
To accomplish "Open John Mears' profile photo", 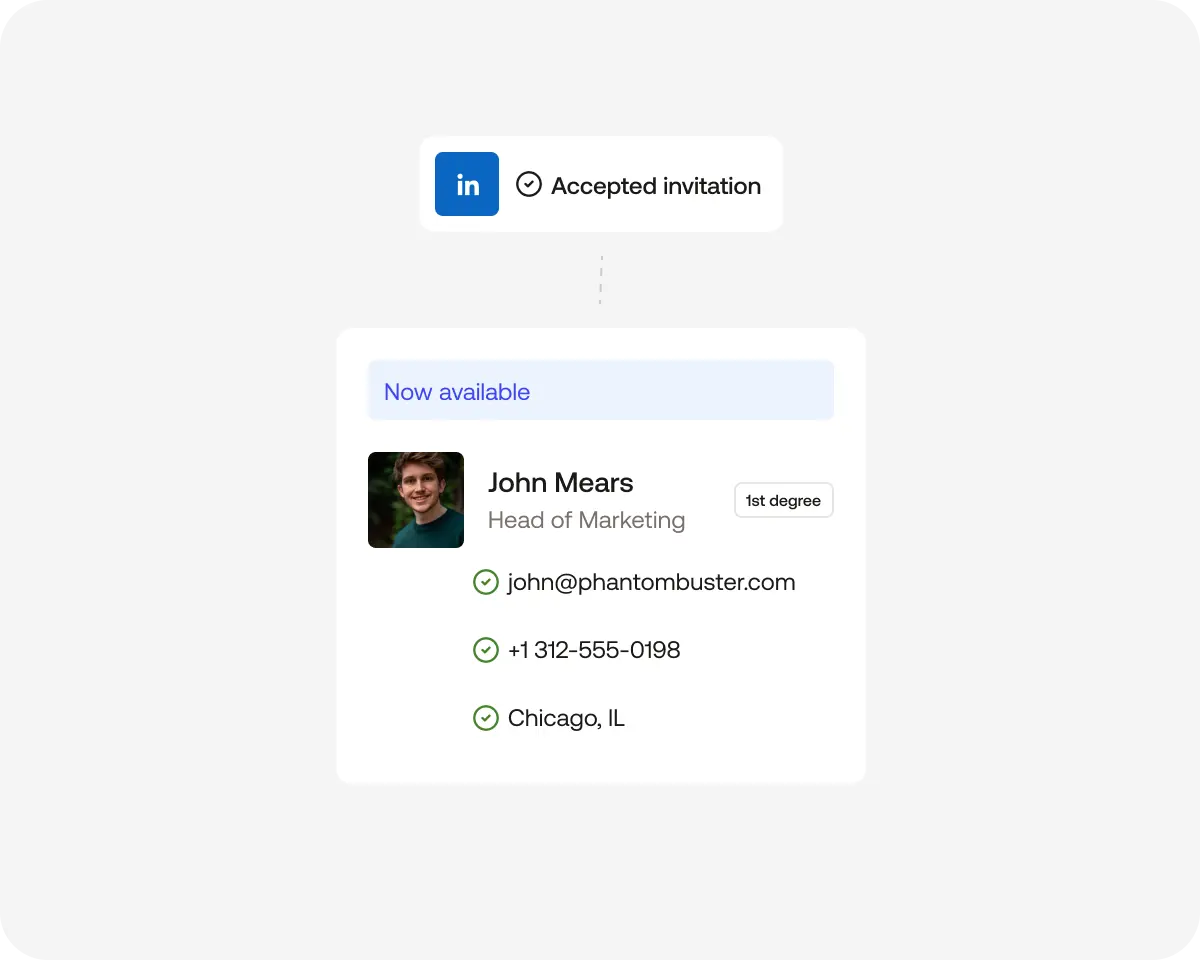I will click(416, 500).
